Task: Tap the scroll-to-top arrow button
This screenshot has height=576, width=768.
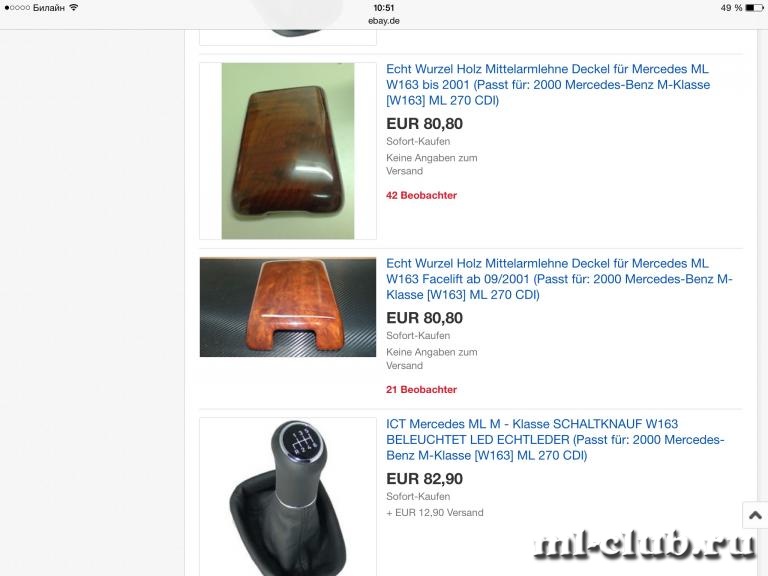Action: click(x=755, y=515)
